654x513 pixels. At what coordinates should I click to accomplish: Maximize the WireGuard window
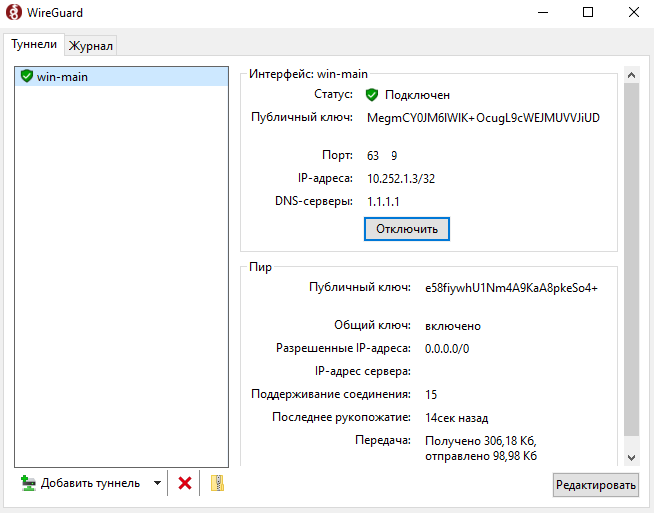[588, 13]
